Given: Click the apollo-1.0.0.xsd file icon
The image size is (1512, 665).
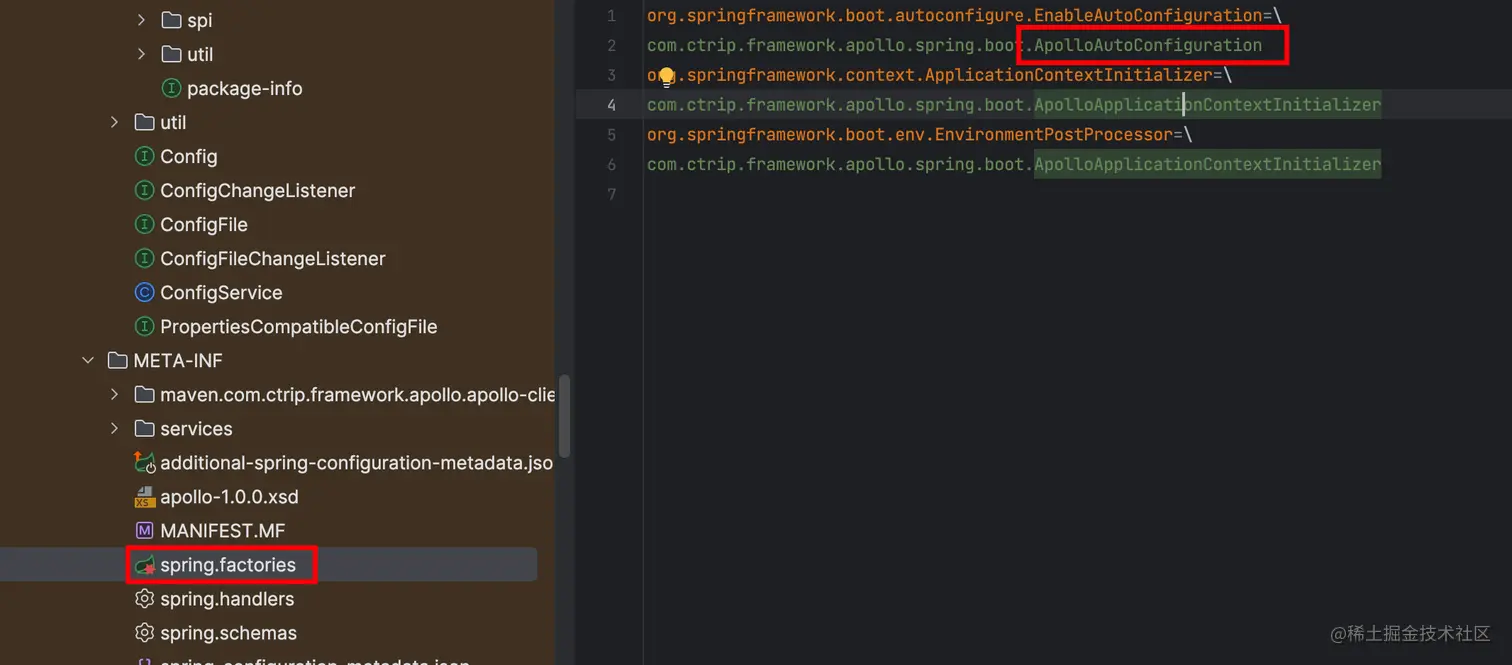Looking at the screenshot, I should tap(144, 497).
